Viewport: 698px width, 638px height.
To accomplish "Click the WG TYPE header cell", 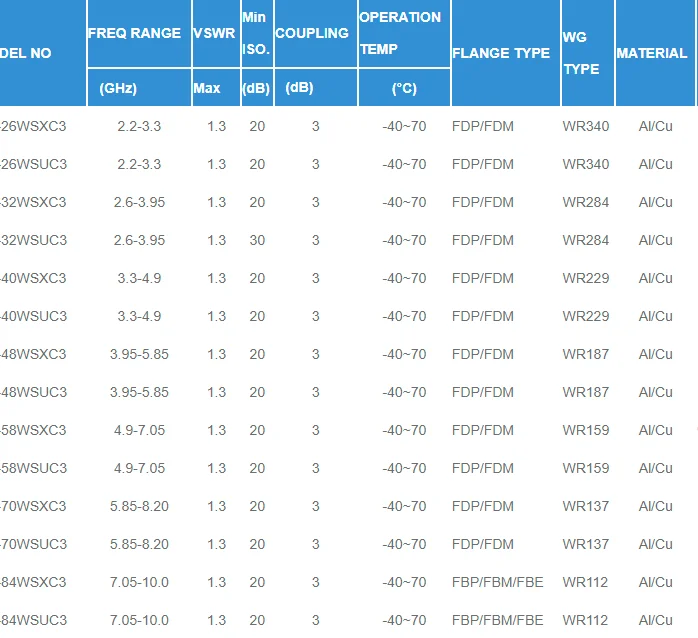I will pos(581,53).
